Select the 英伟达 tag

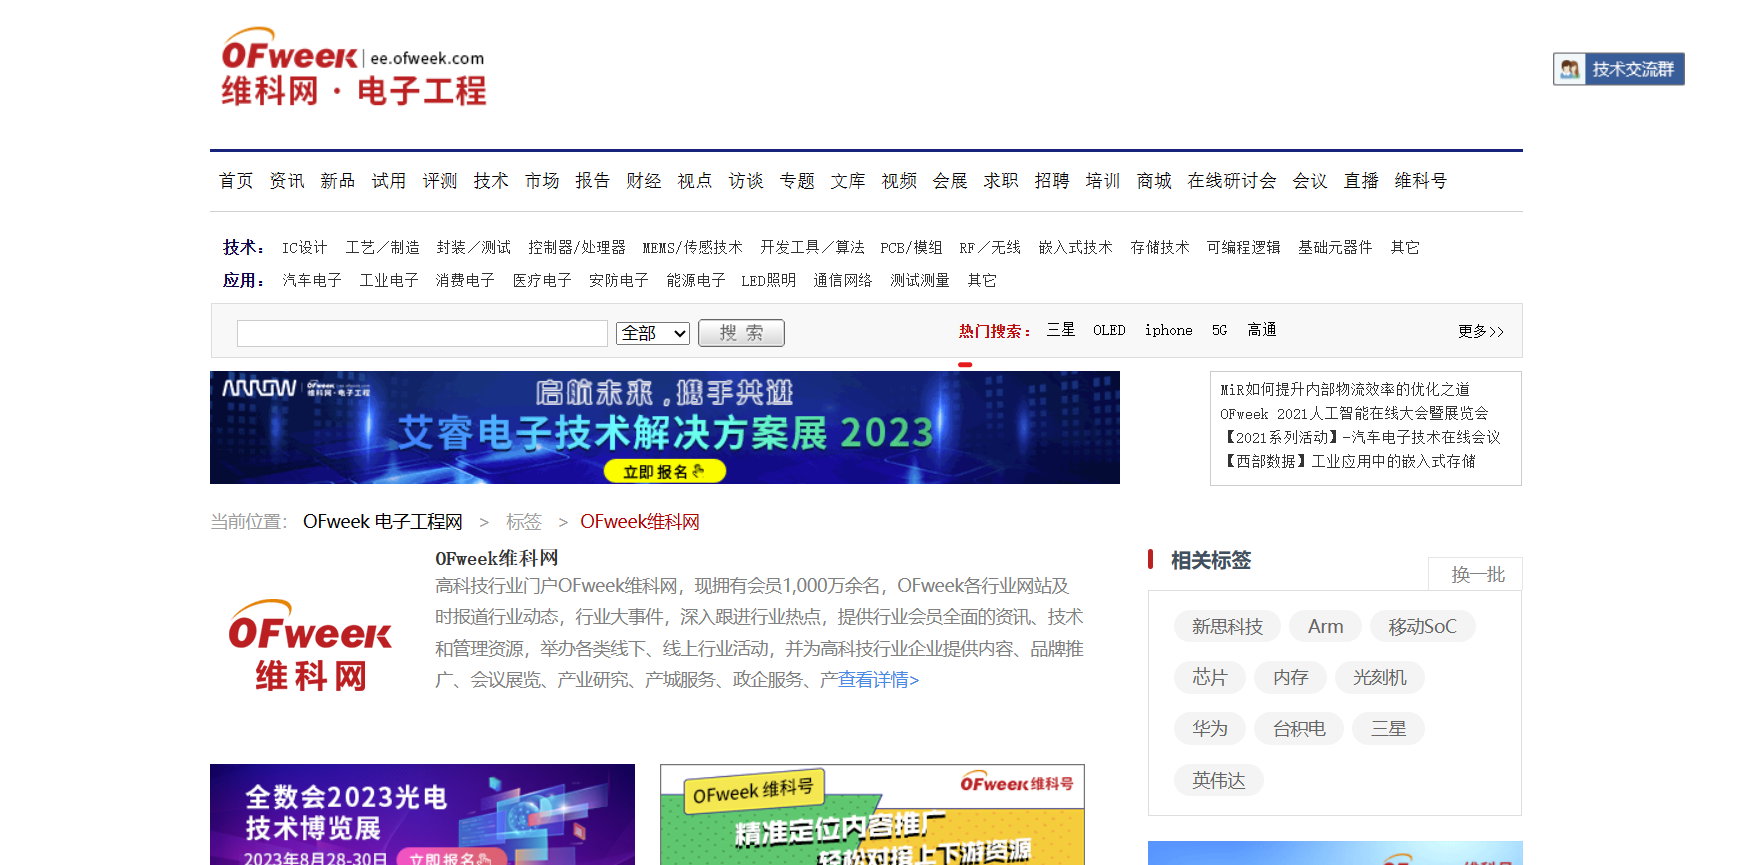point(1218,780)
